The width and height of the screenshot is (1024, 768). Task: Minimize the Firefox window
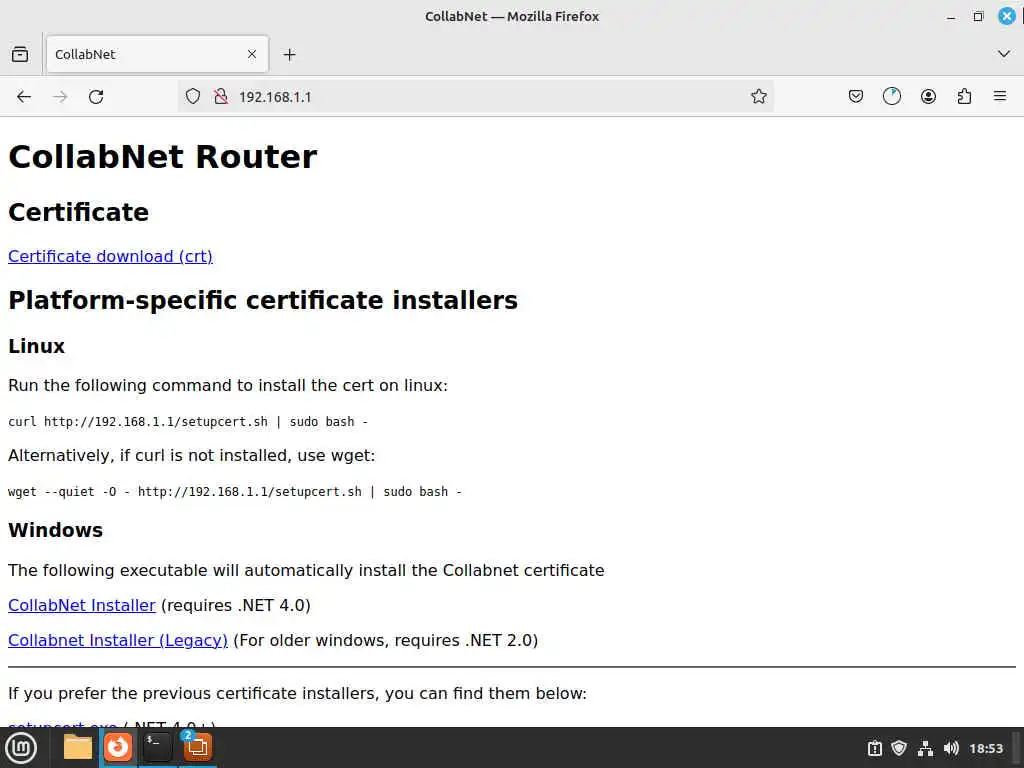click(951, 17)
